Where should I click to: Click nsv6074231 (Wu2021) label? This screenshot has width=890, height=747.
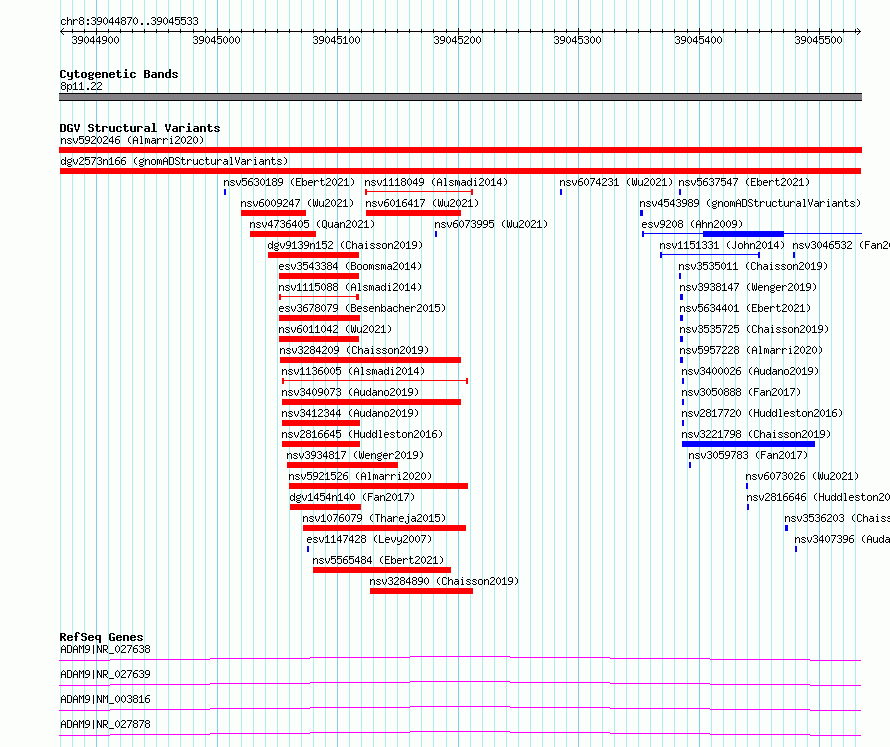click(x=616, y=182)
